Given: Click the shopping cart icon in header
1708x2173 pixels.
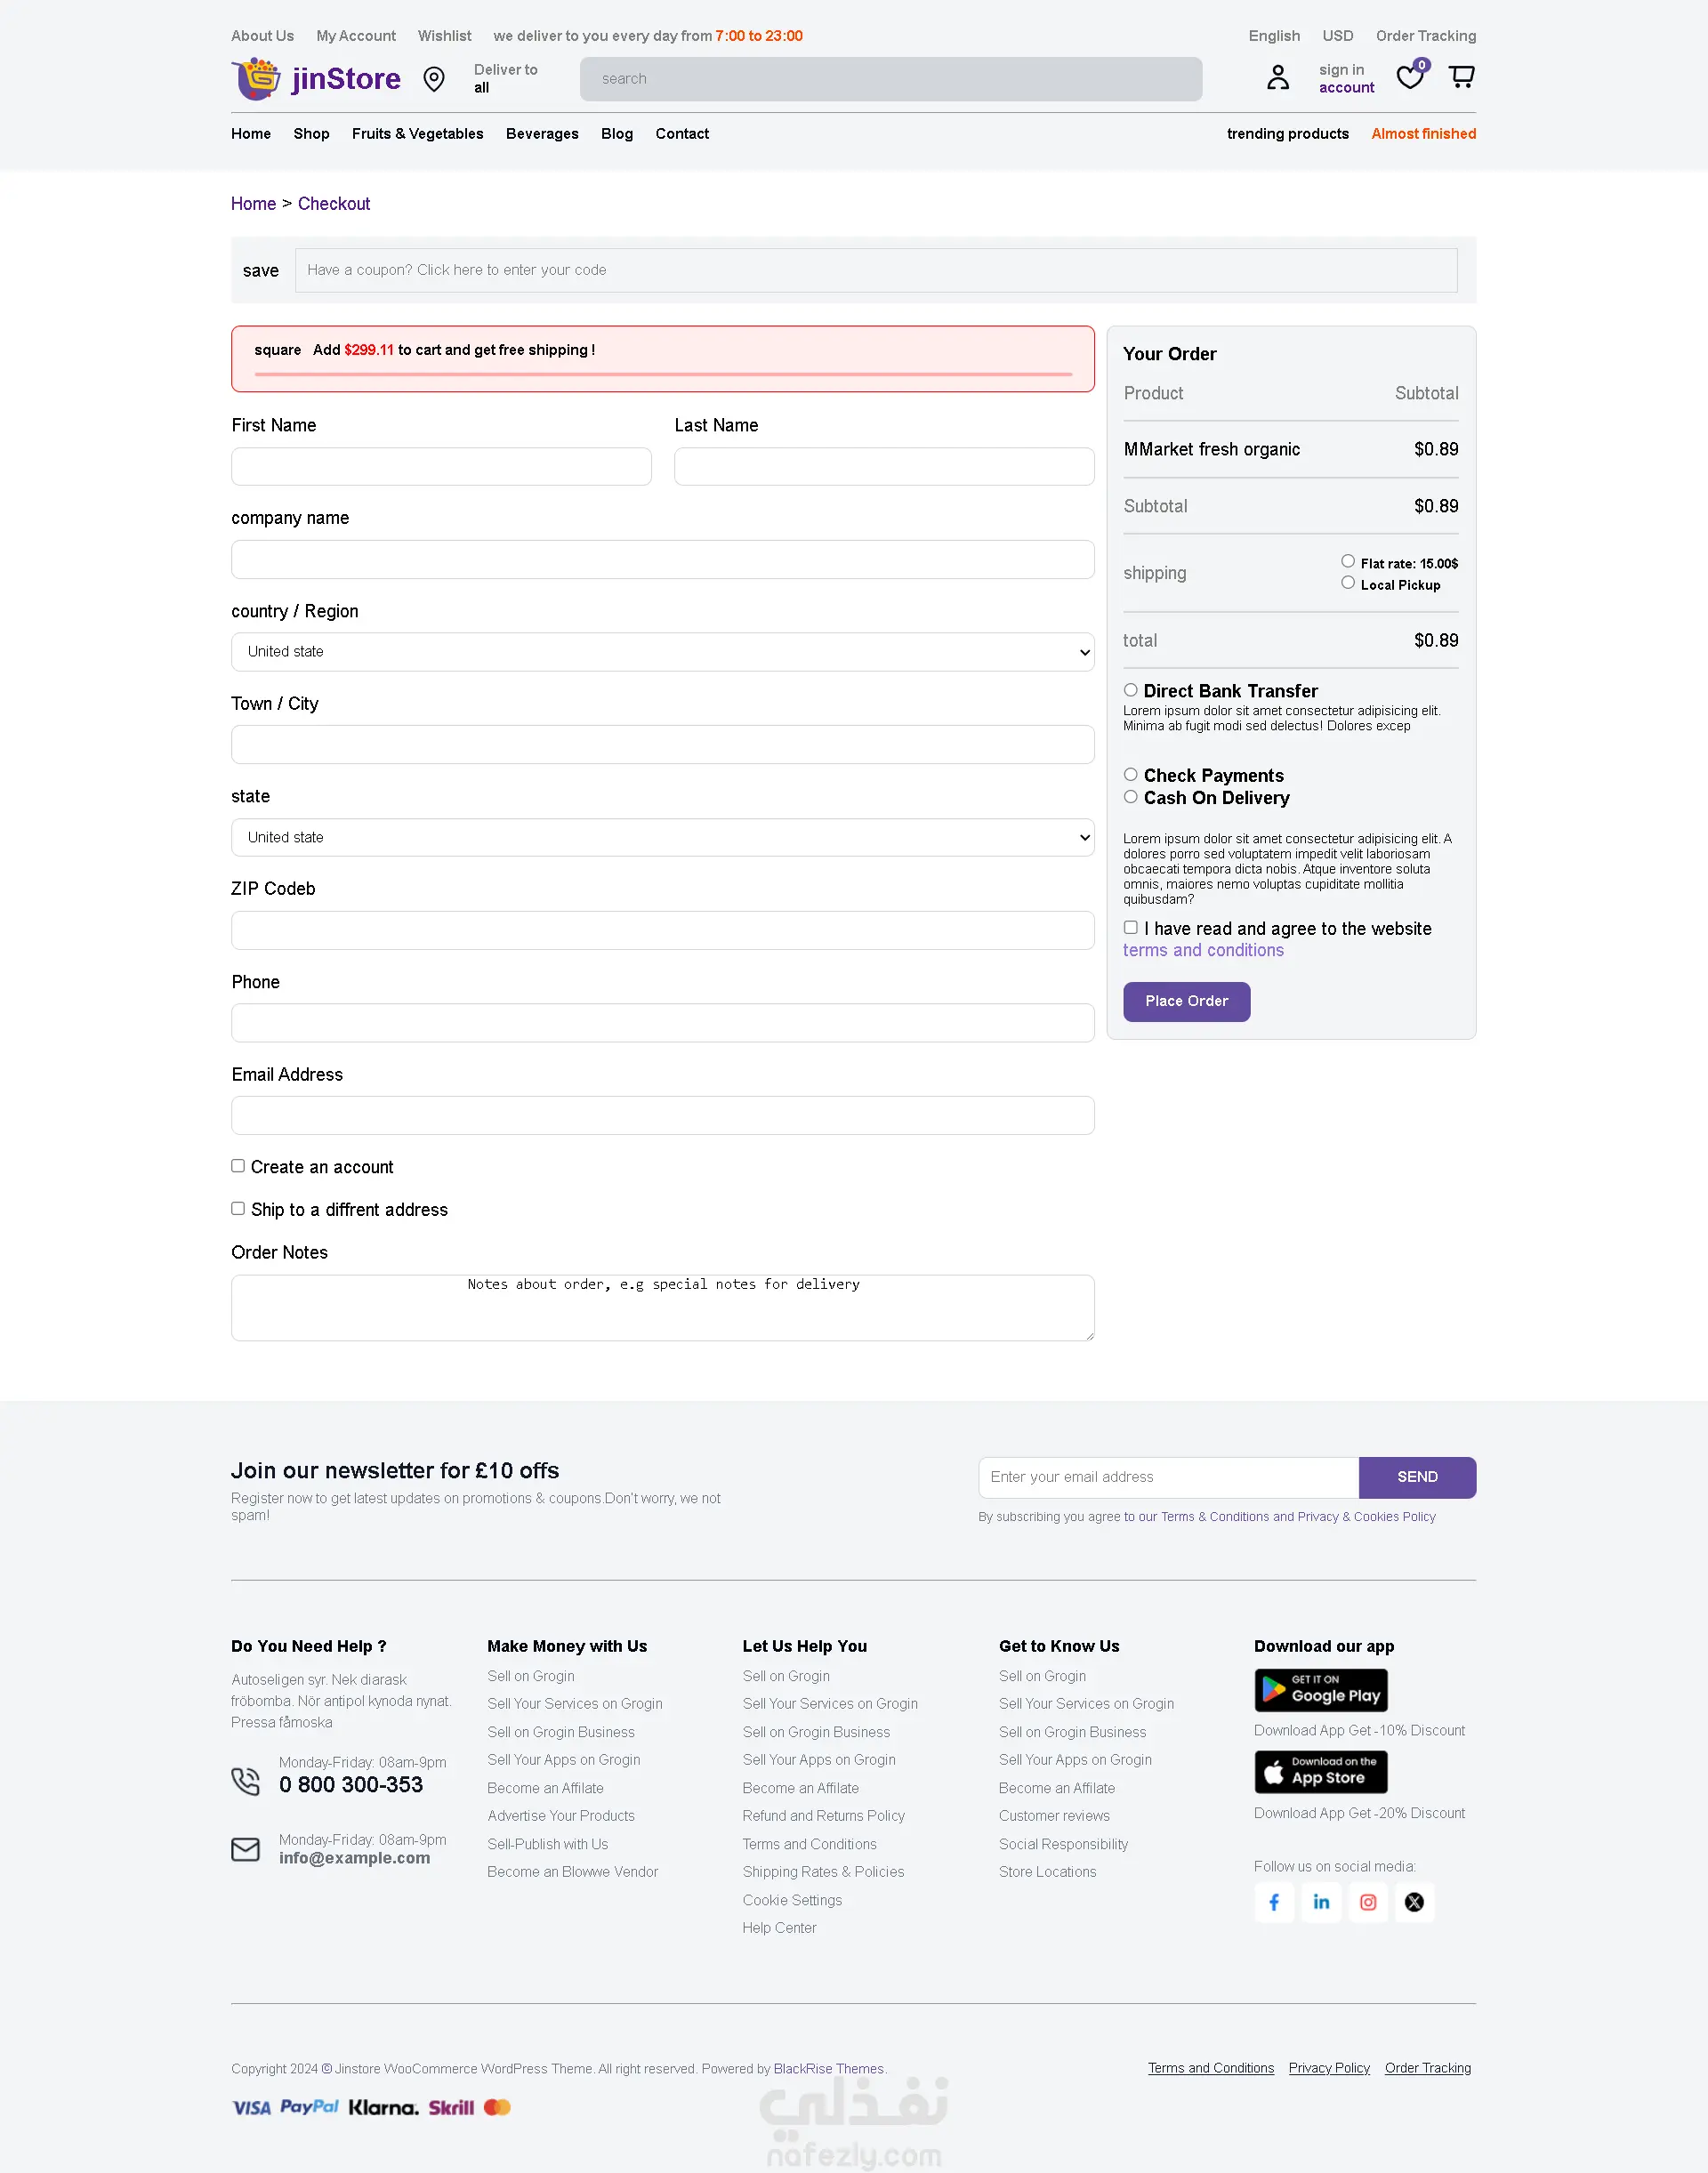Looking at the screenshot, I should [1461, 77].
